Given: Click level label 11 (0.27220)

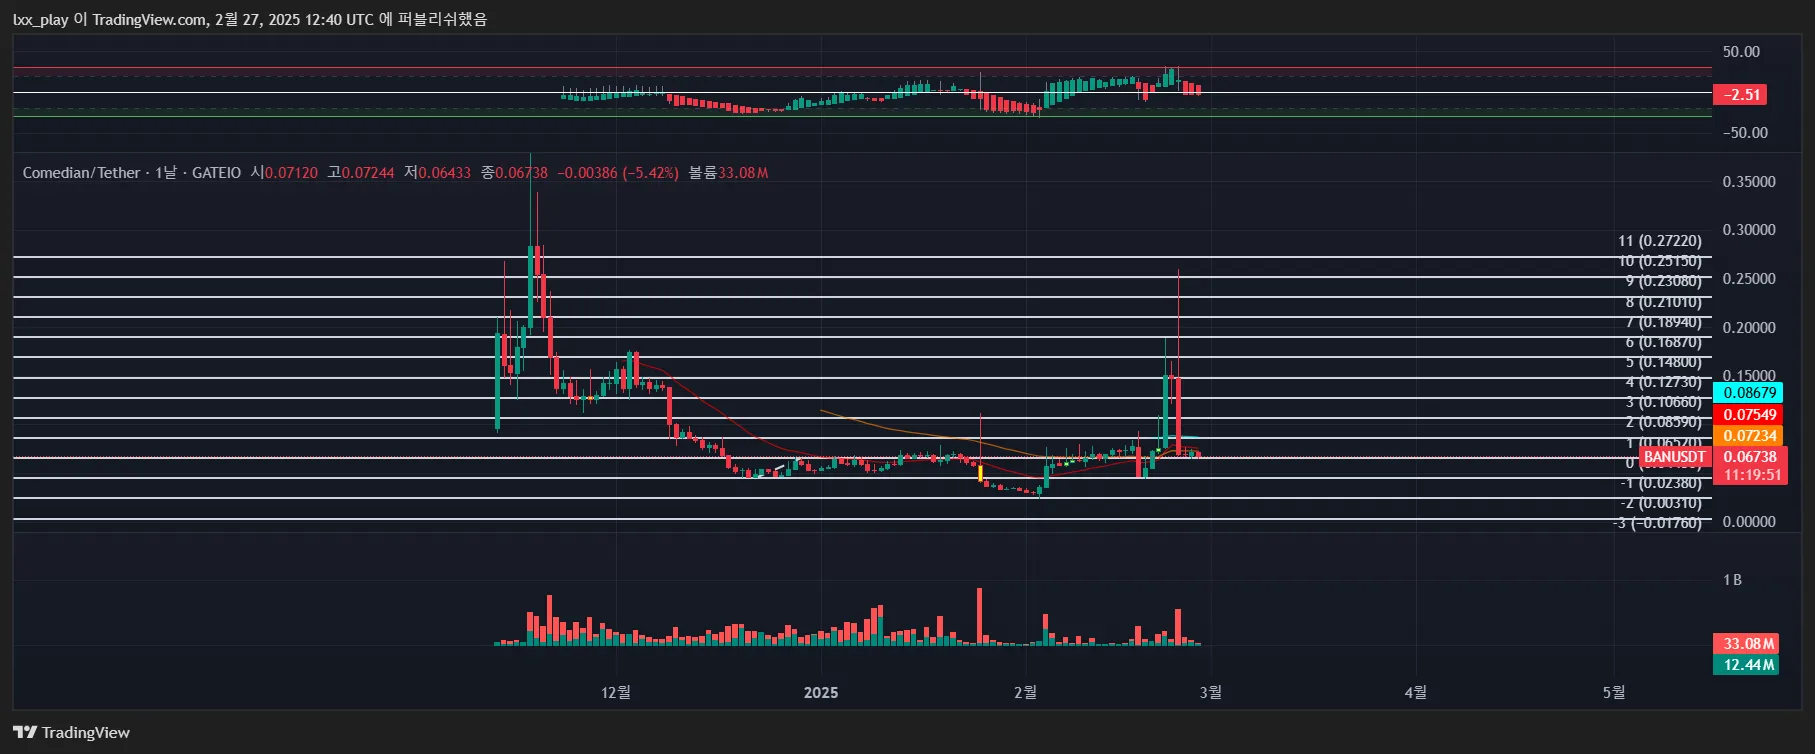Looking at the screenshot, I should [1659, 241].
